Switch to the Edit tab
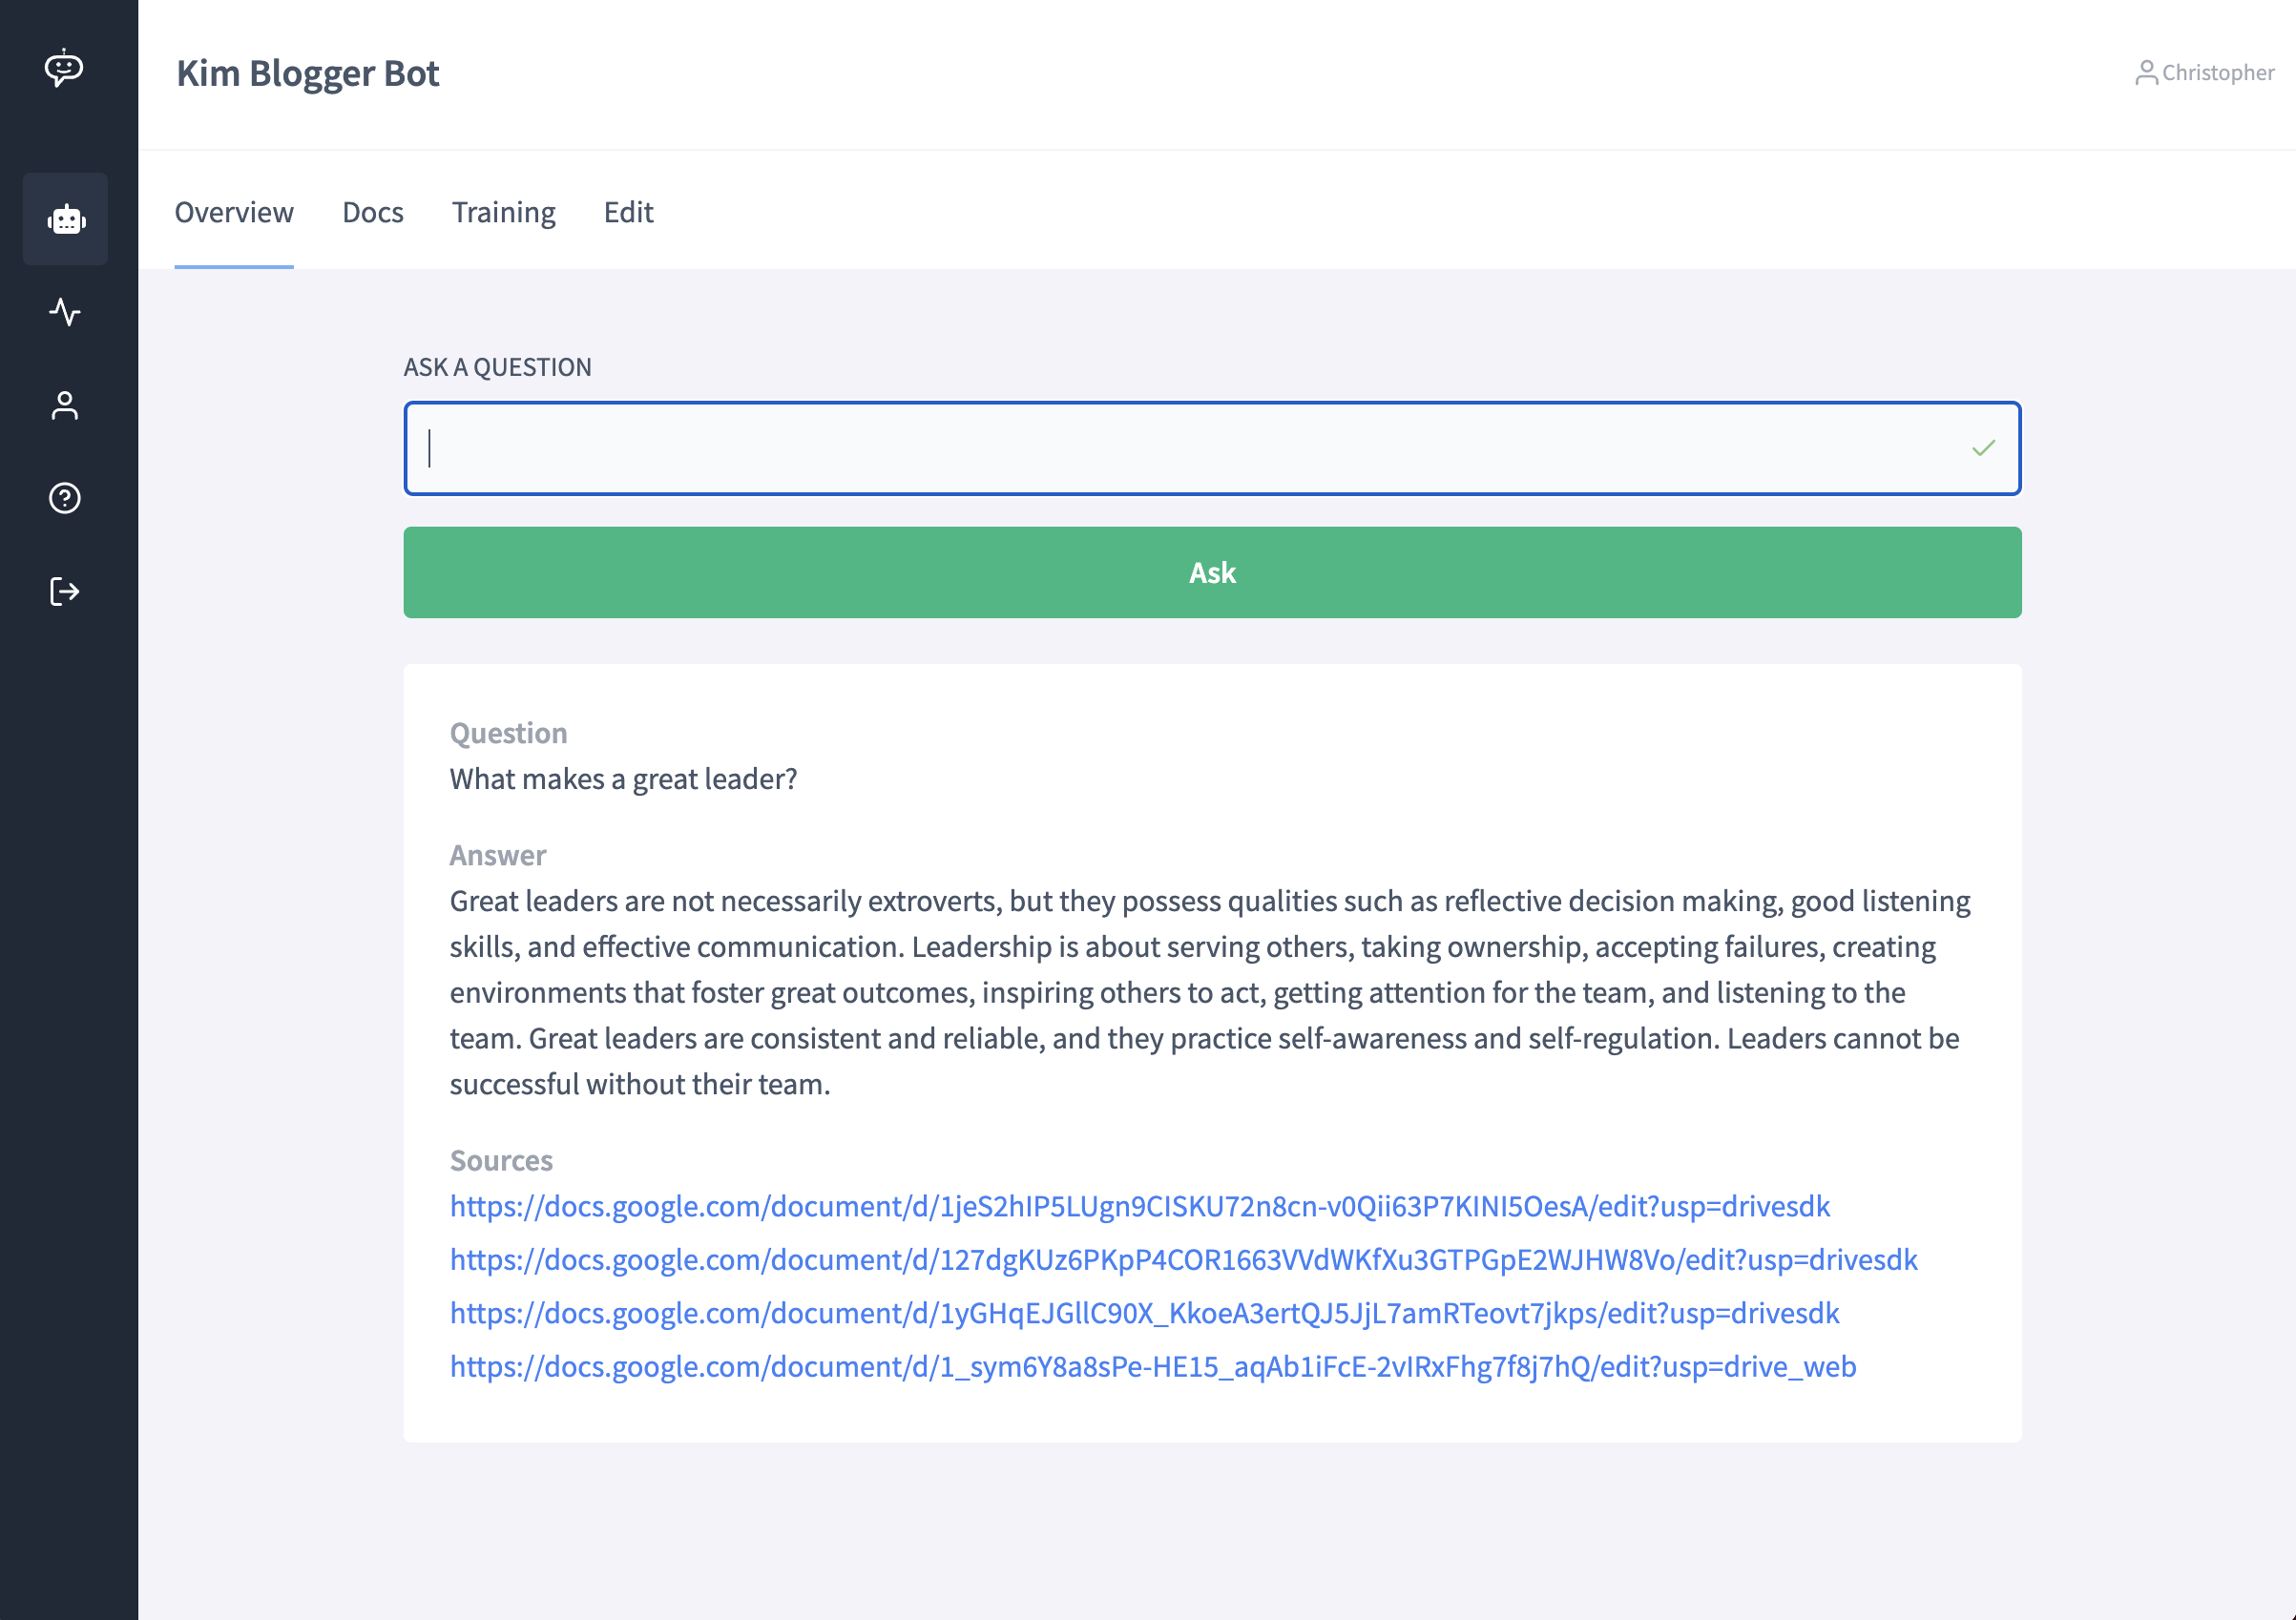2296x1620 pixels. point(628,212)
